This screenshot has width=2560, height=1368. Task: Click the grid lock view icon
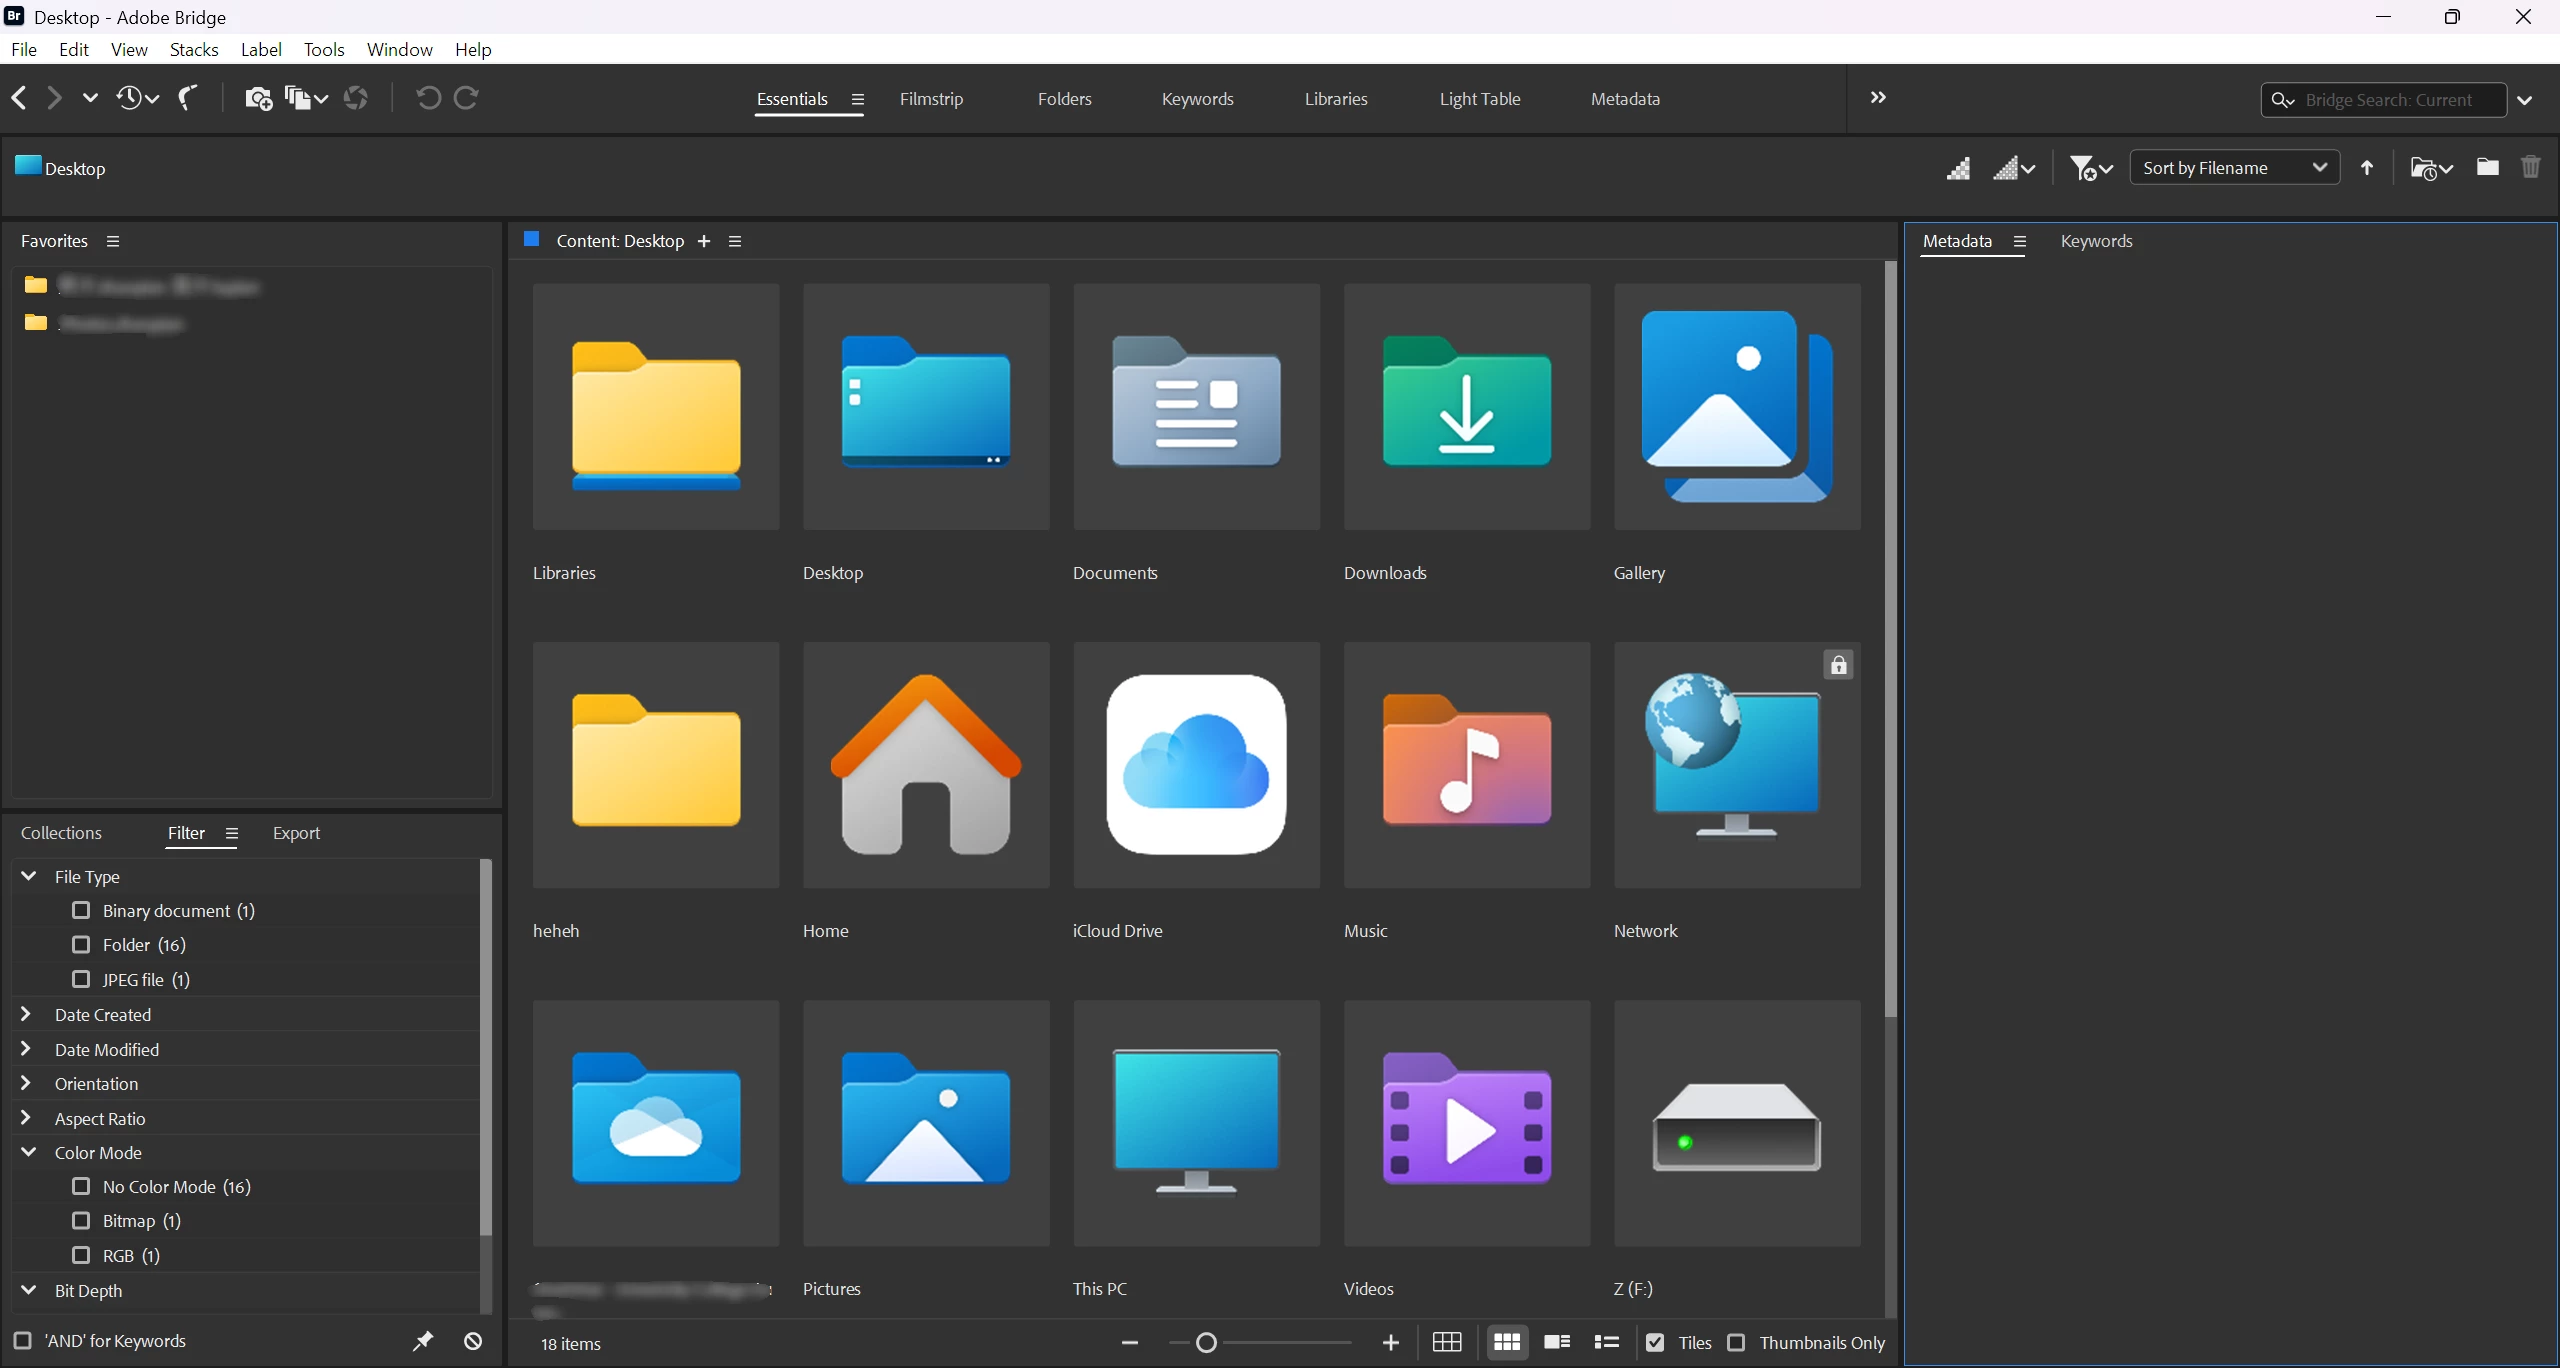click(x=1447, y=1342)
